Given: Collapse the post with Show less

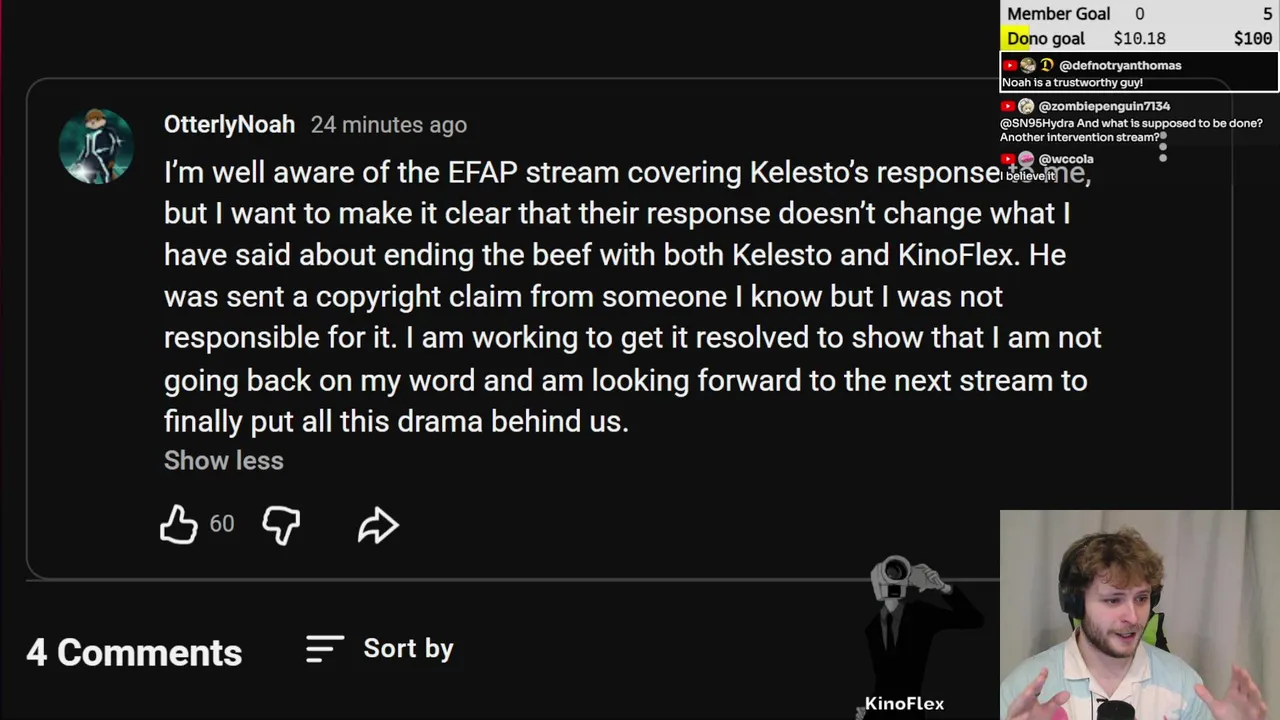Looking at the screenshot, I should pos(223,461).
